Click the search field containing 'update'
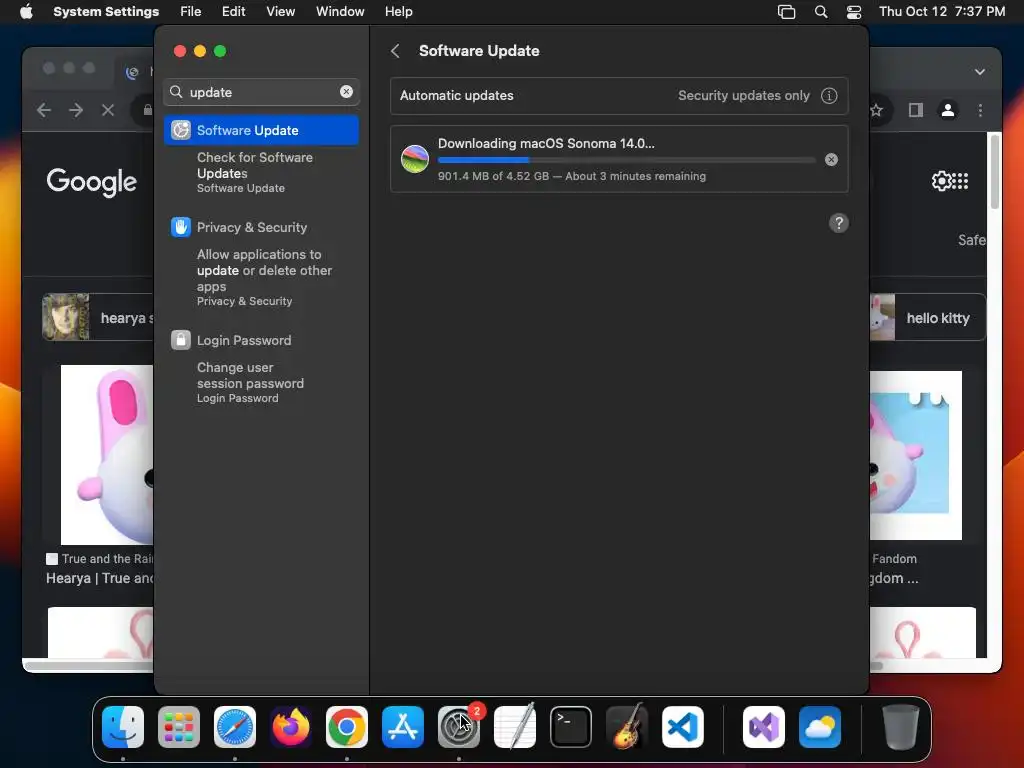Screen dimensions: 1024x768 pos(261,92)
